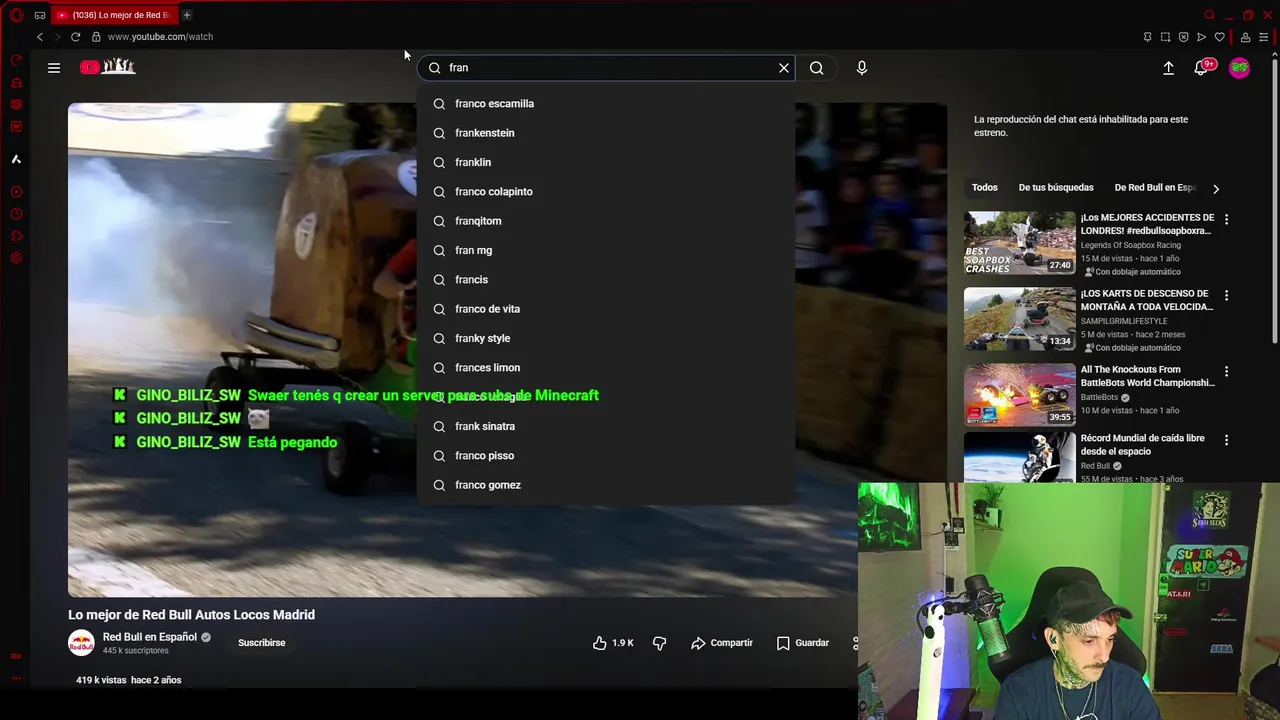Open the sidebar history clock icon
Image resolution: width=1280 pixels, height=720 pixels.
pos(16,214)
